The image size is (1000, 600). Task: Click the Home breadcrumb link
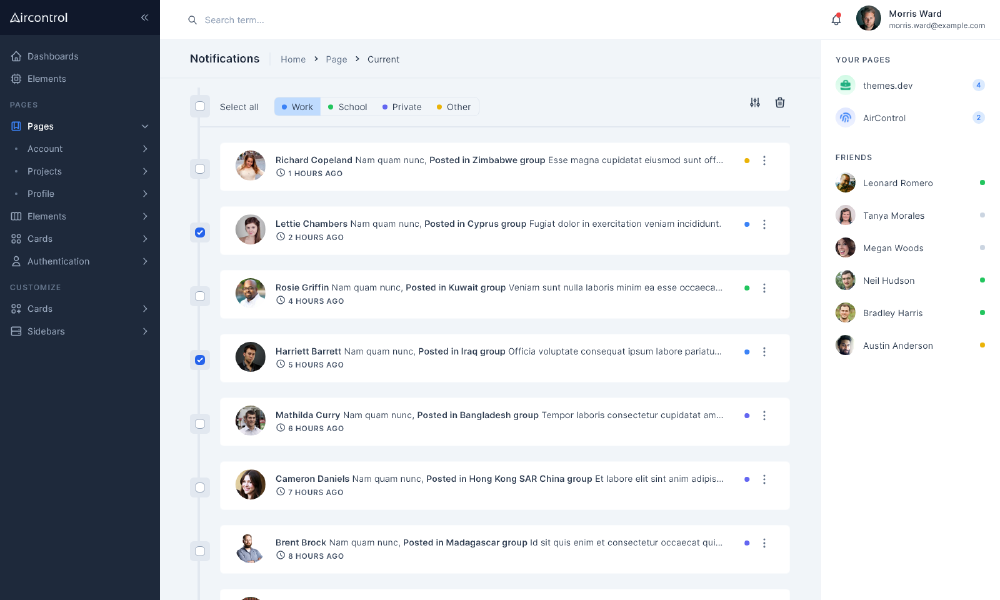pyautogui.click(x=292, y=59)
